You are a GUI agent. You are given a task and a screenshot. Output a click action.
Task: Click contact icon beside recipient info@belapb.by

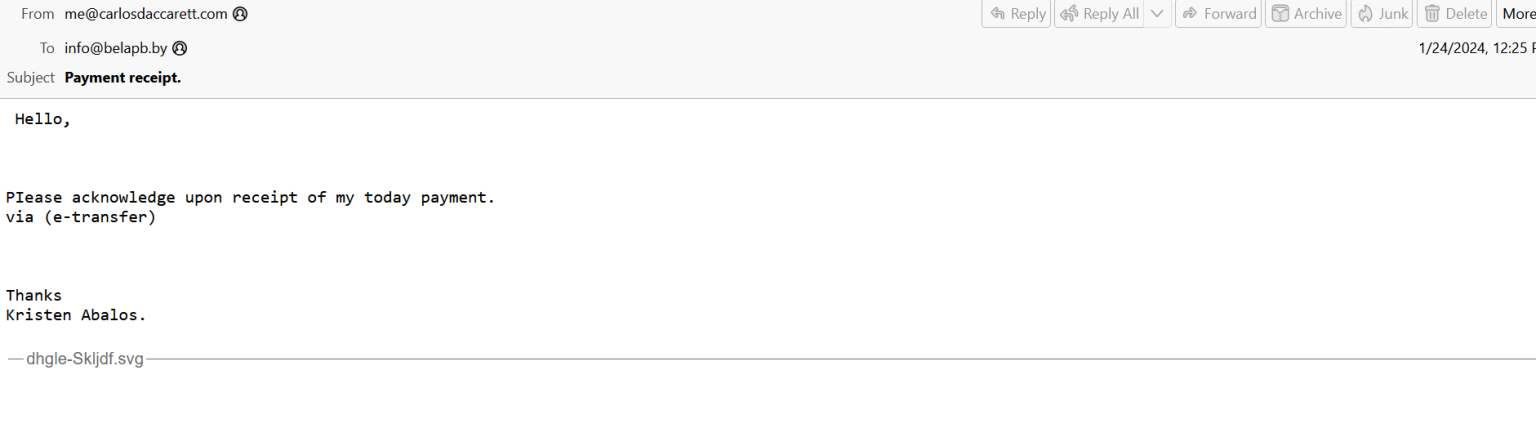(x=180, y=48)
